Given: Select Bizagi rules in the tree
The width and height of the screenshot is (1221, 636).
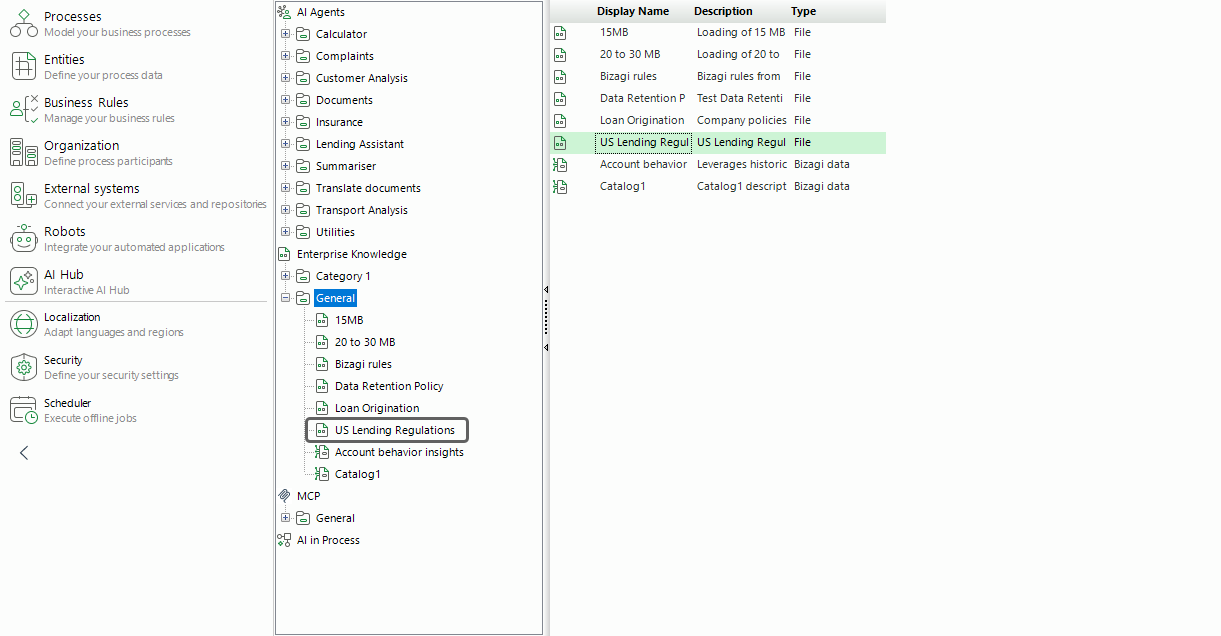Looking at the screenshot, I should pyautogui.click(x=363, y=364).
